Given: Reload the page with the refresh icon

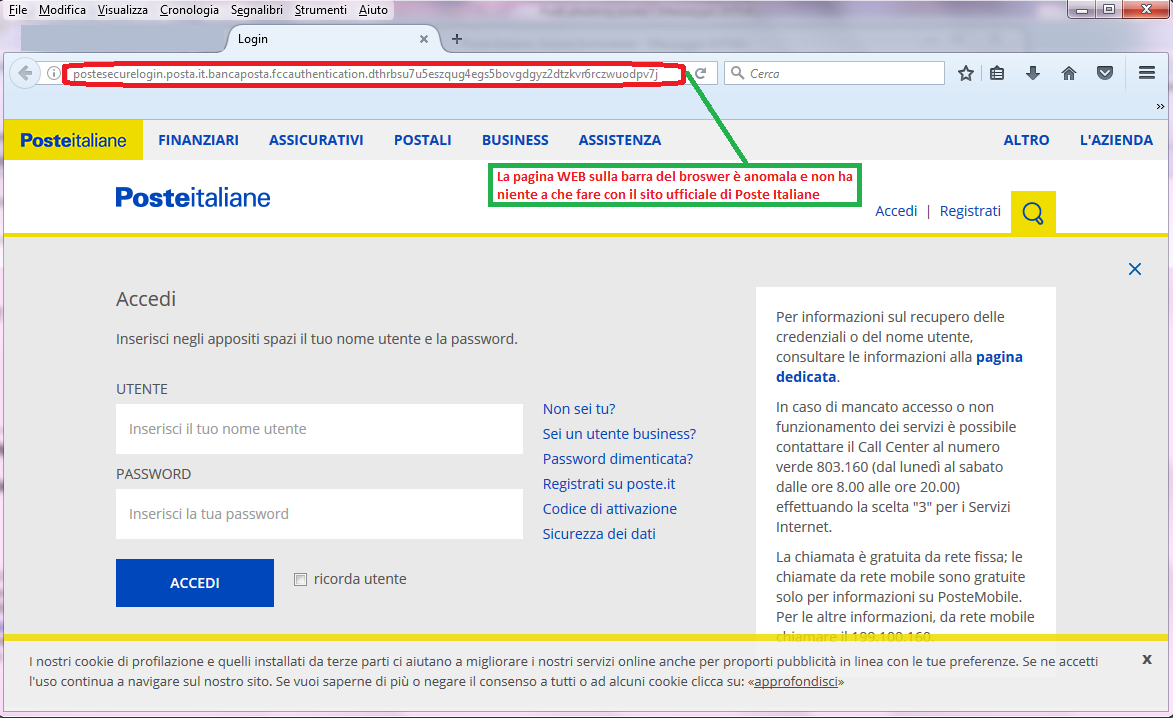Looking at the screenshot, I should [701, 73].
